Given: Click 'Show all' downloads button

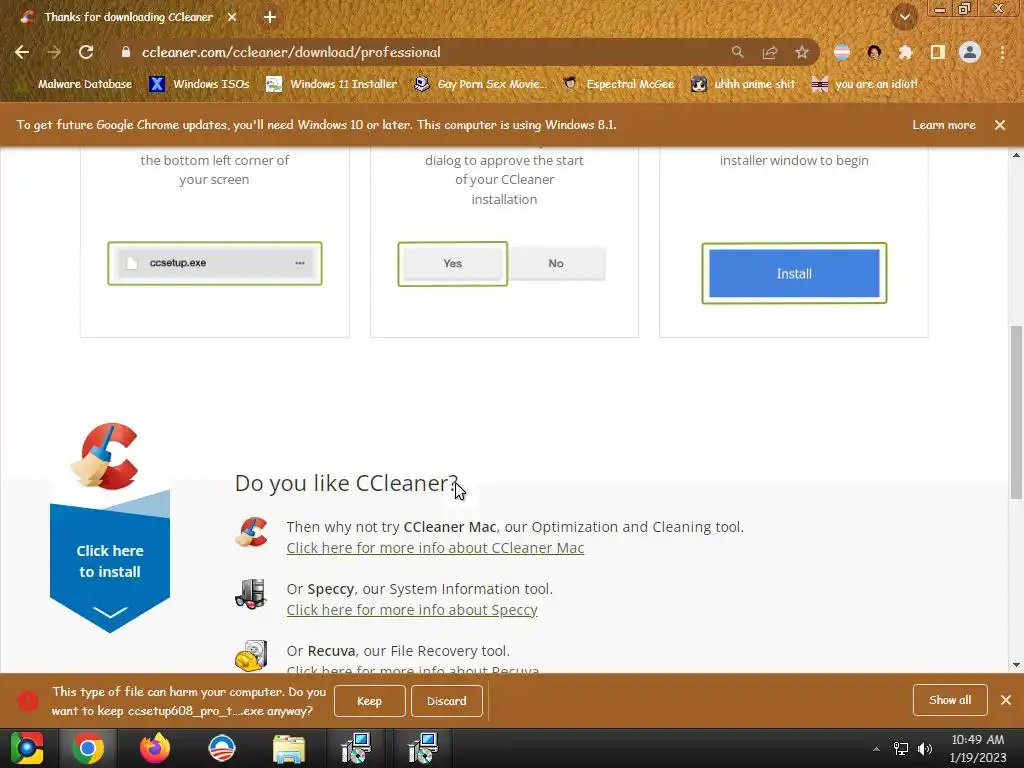Looking at the screenshot, I should (950, 700).
